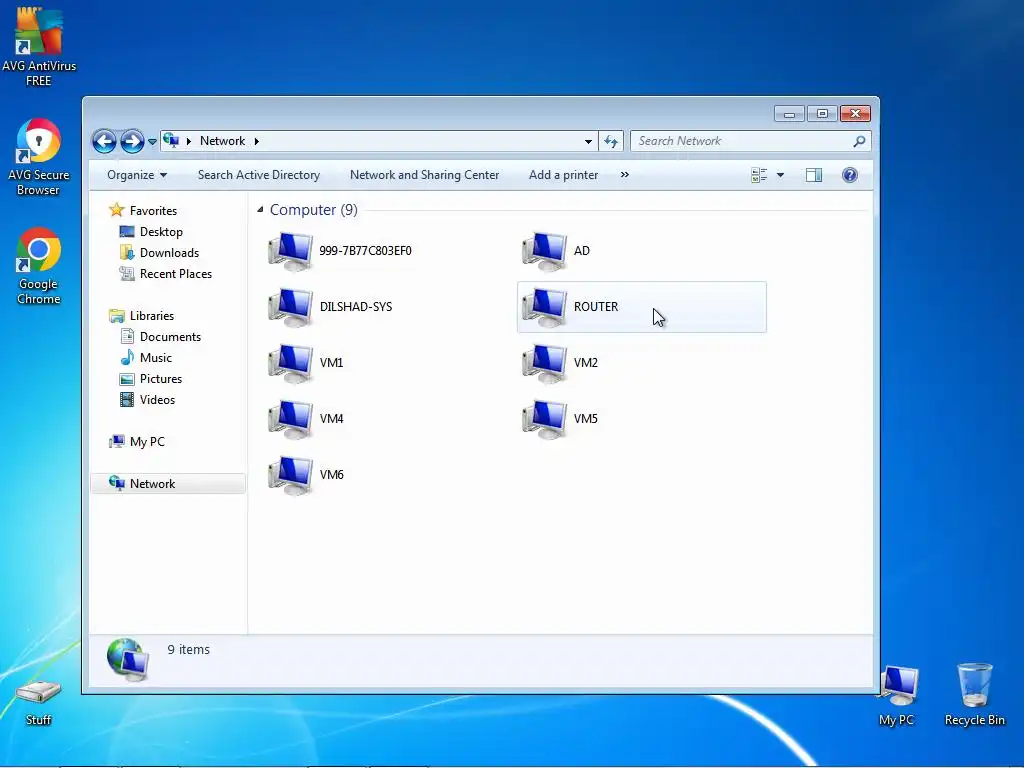Maximize the Network window

[x=822, y=114]
